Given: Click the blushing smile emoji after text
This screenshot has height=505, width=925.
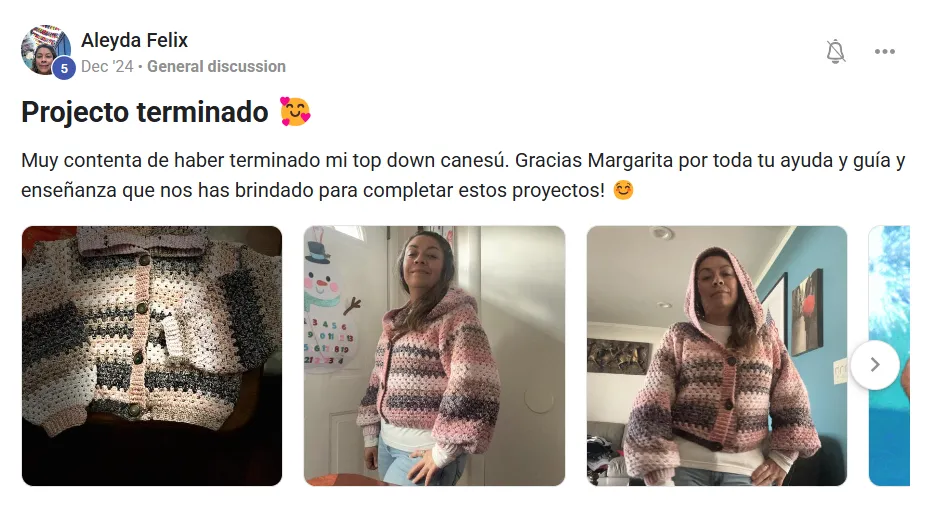Looking at the screenshot, I should (623, 190).
